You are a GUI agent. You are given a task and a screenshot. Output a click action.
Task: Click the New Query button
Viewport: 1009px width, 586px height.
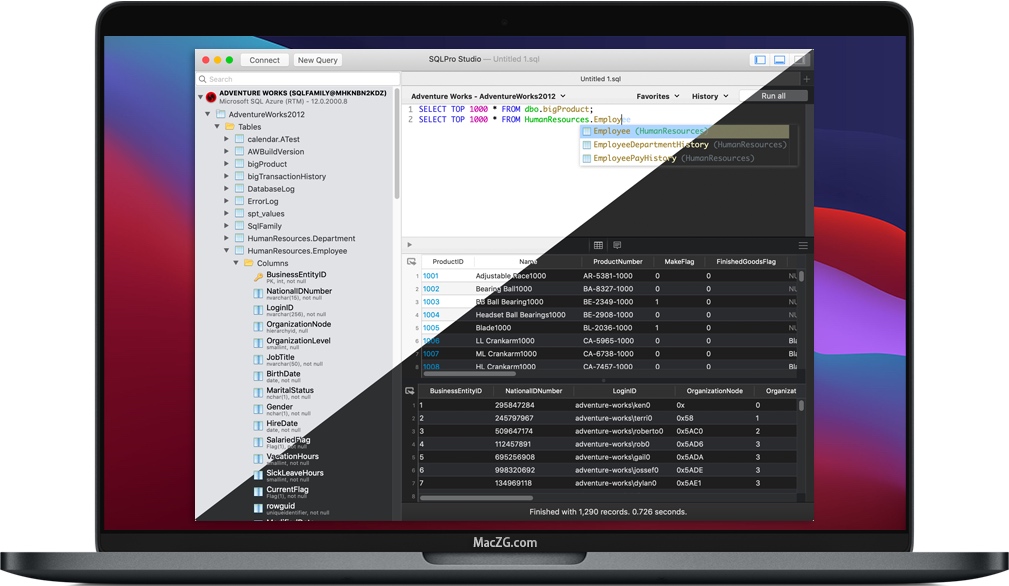317,60
